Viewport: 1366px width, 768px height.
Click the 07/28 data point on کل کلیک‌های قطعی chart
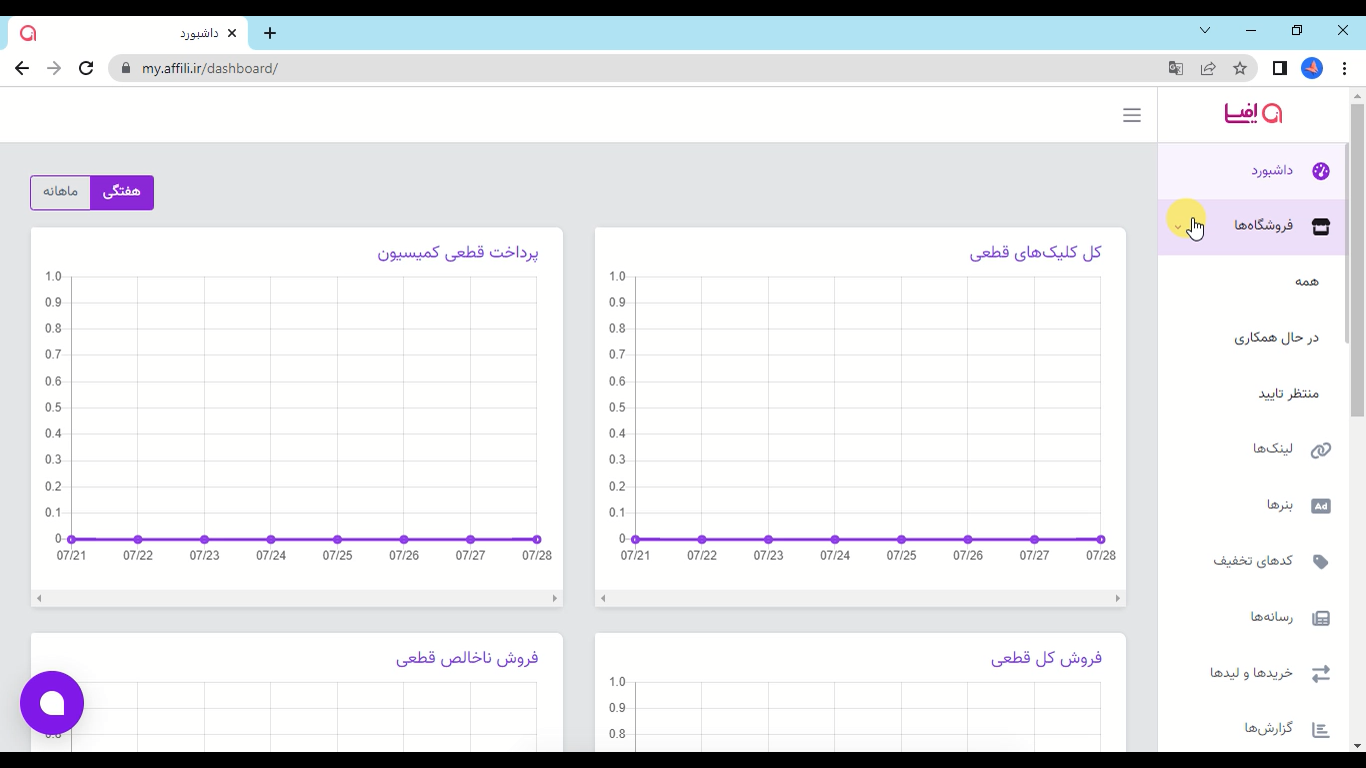tap(1101, 540)
